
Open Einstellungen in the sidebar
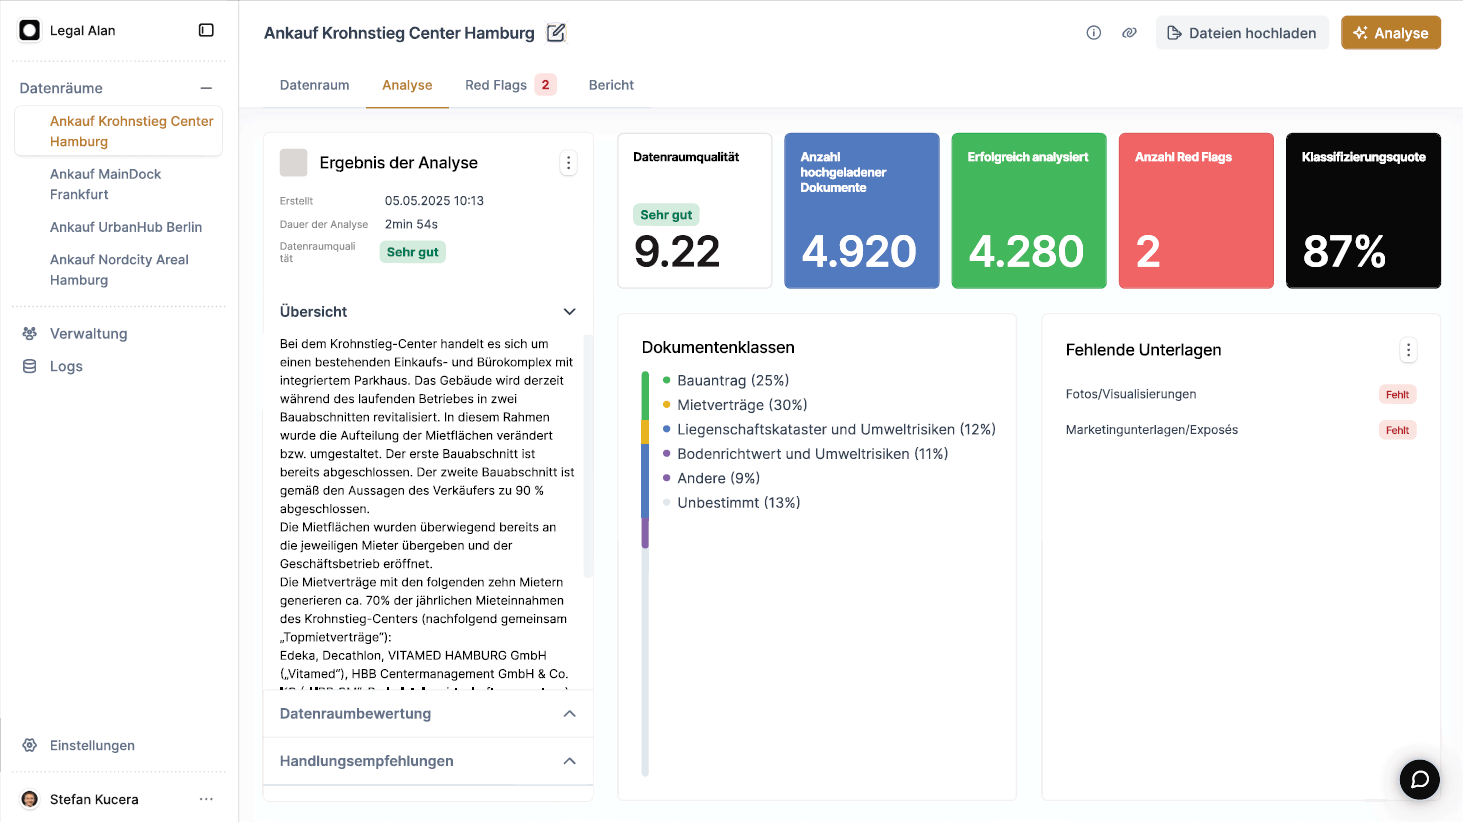tap(92, 745)
